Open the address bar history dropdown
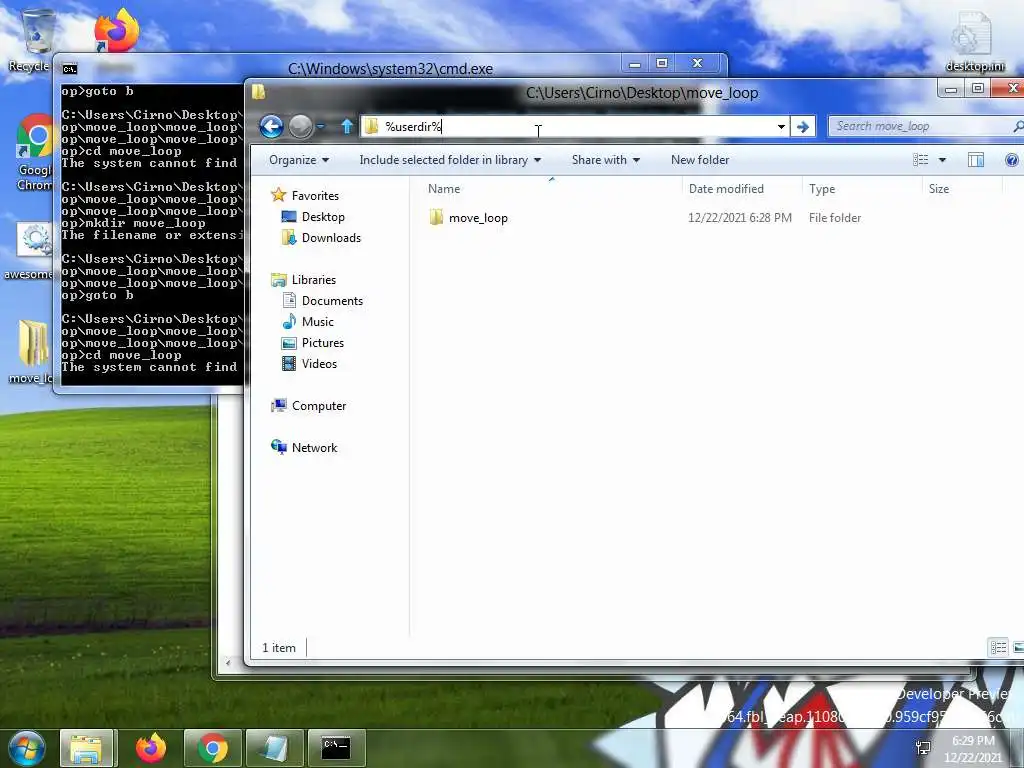1024x768 pixels. [x=781, y=127]
